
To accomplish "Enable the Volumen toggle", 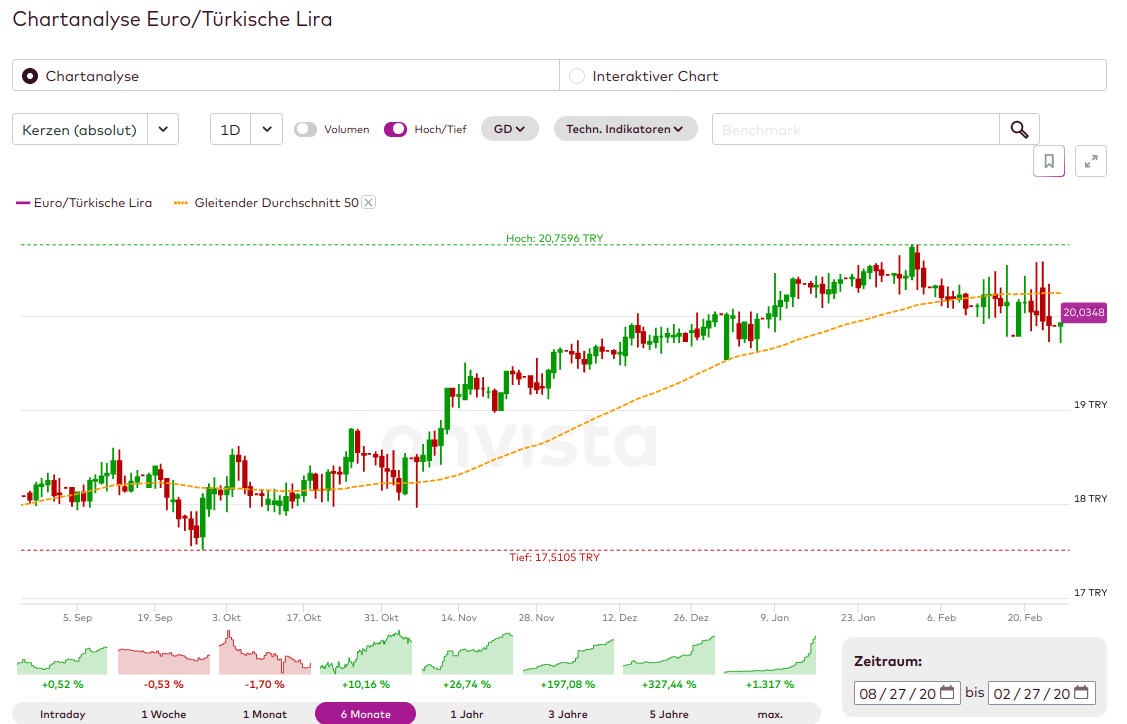I will click(305, 130).
